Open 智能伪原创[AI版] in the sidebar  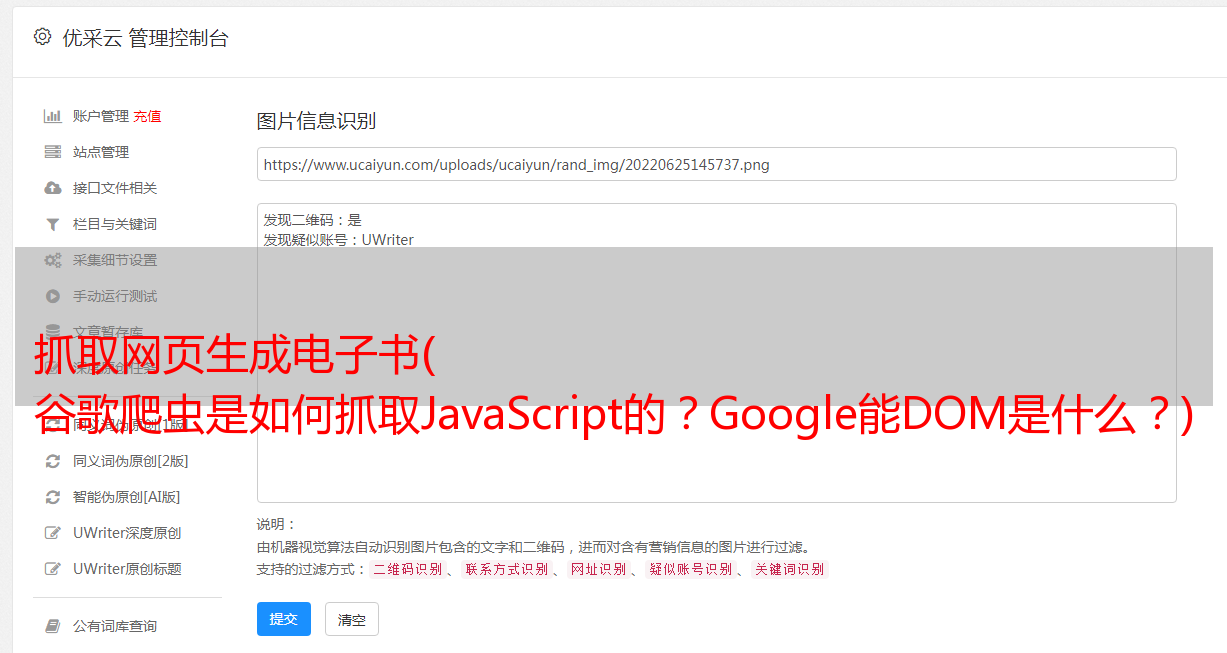pos(127,497)
